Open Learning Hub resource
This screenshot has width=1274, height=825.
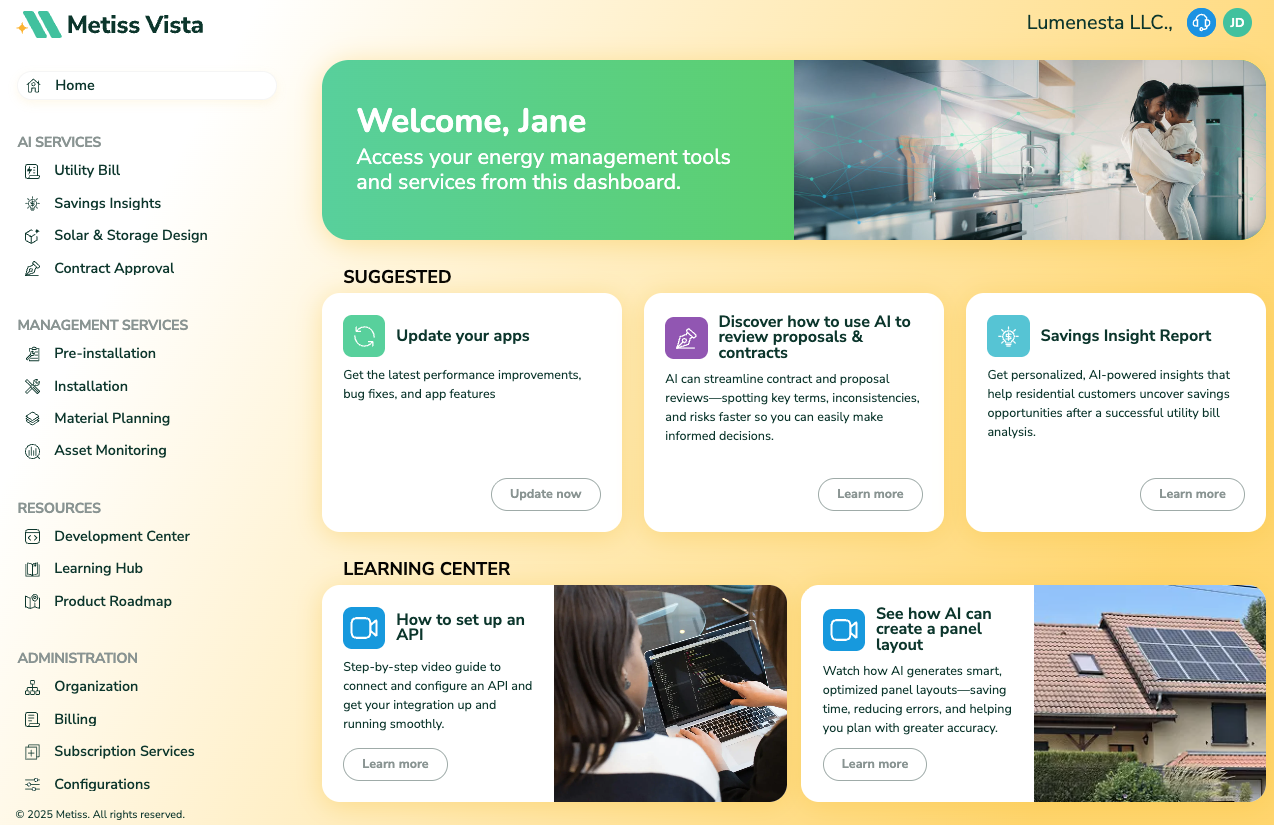[x=98, y=569]
